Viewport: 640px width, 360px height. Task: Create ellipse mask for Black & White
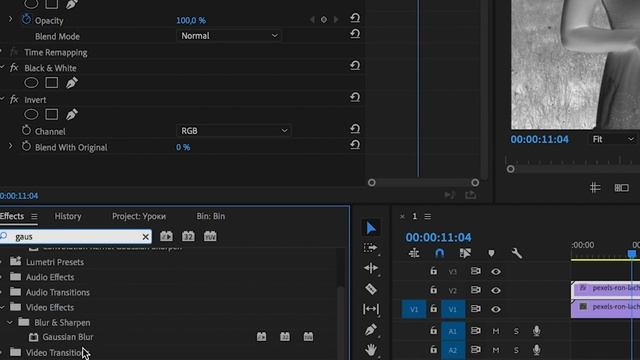31,83
